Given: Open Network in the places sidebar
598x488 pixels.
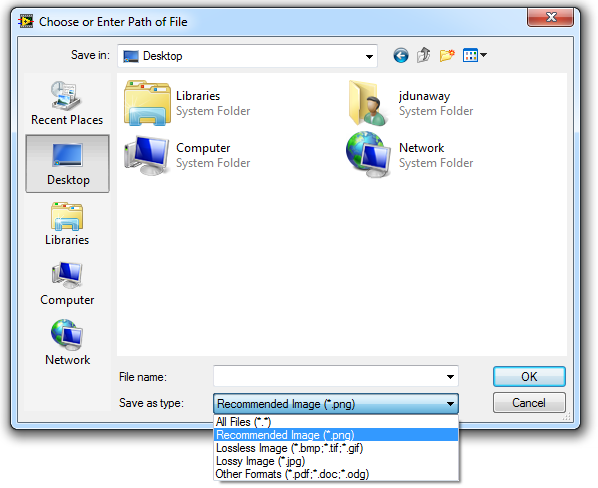Looking at the screenshot, I should tap(67, 343).
